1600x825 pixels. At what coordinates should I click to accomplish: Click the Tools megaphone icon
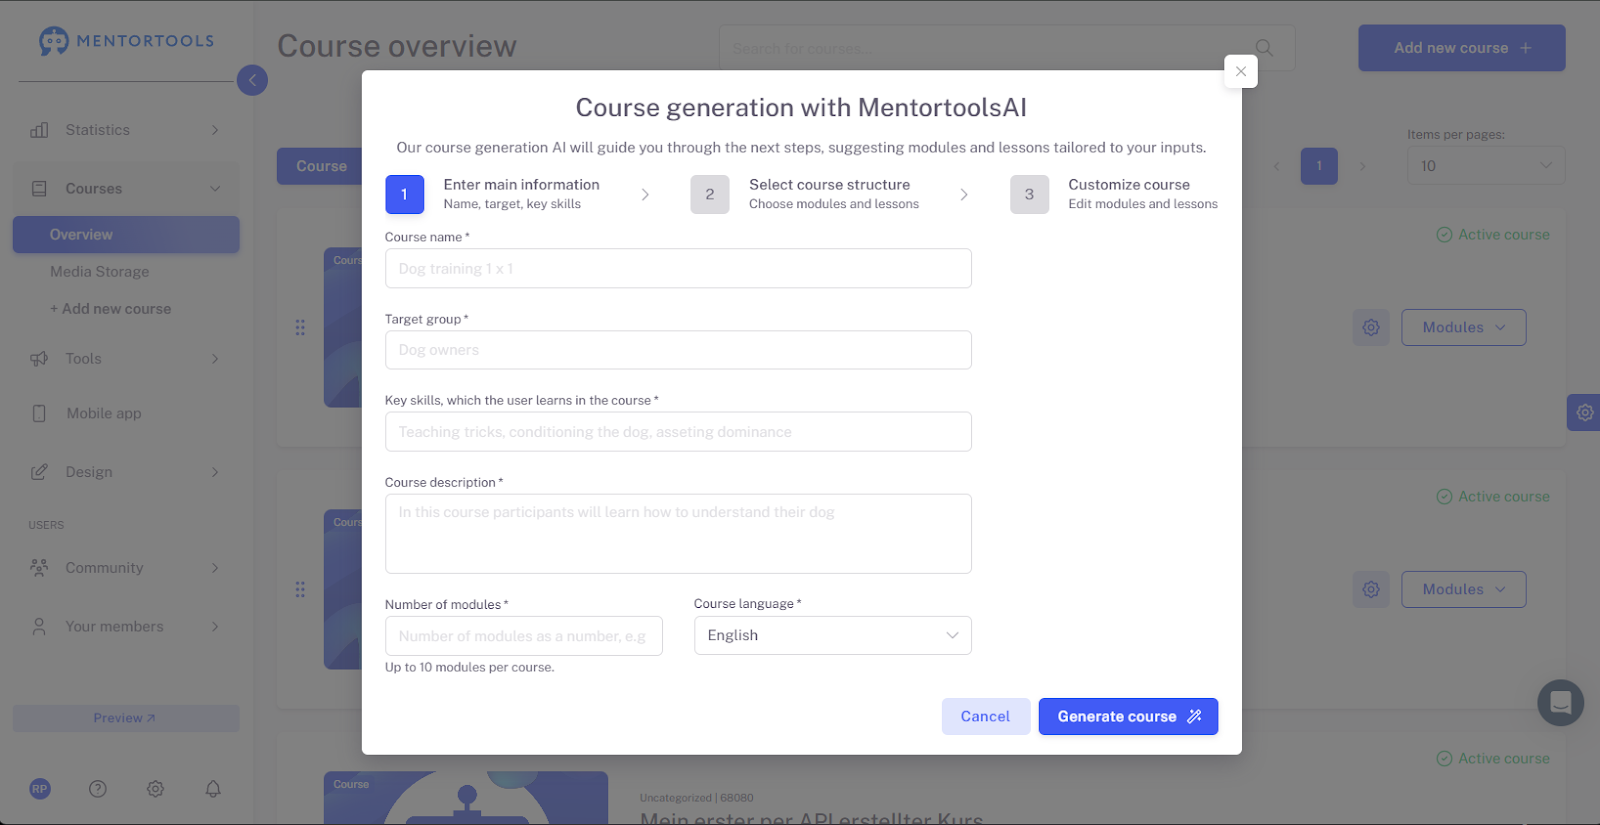coord(40,359)
